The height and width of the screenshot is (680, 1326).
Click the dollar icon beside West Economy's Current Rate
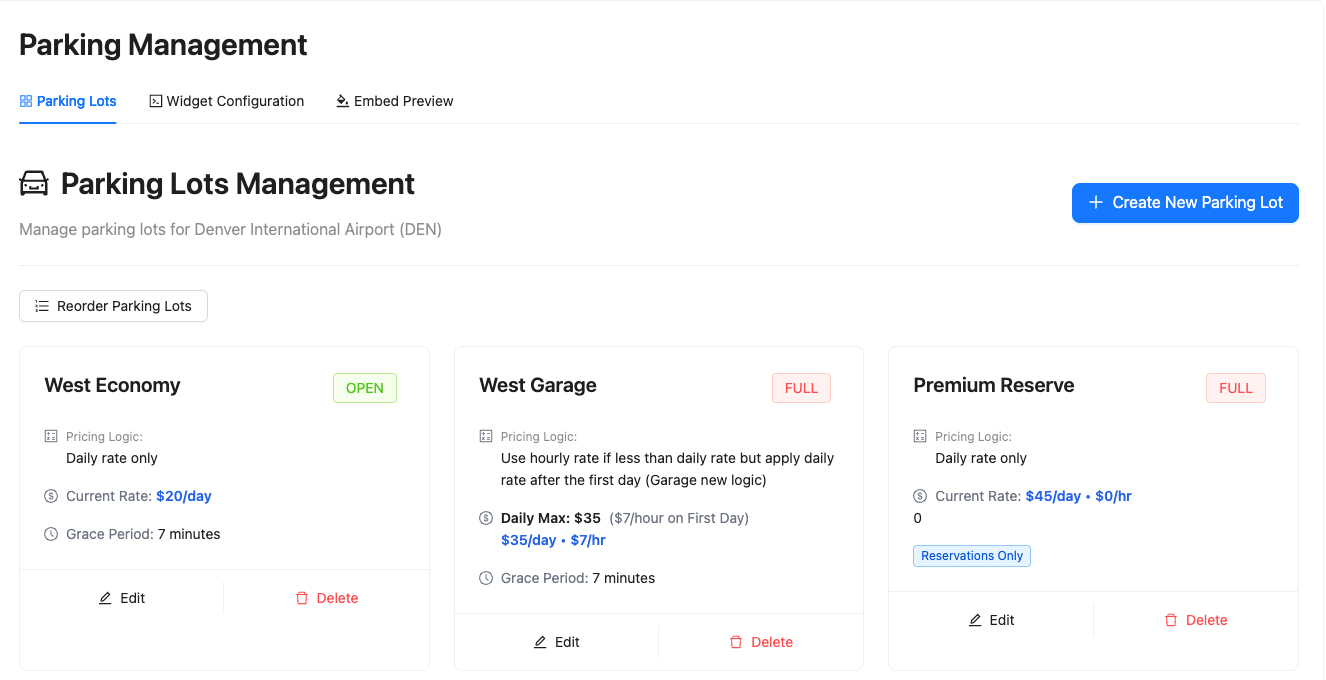click(49, 495)
